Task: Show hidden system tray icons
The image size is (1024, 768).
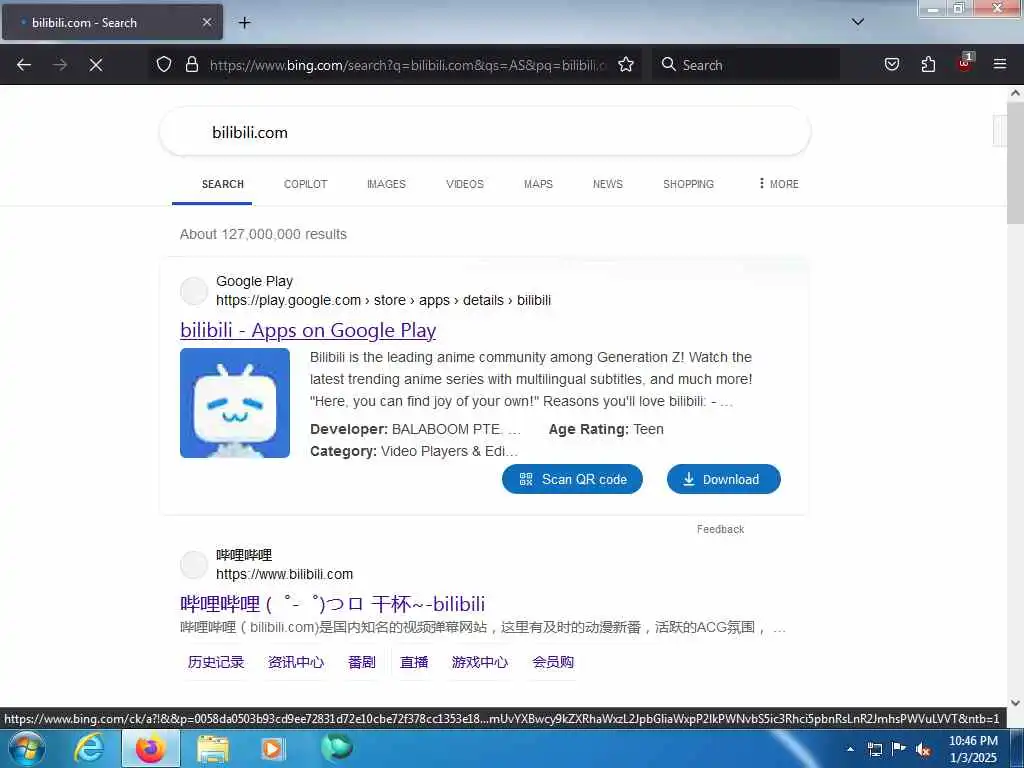Action: click(850, 749)
